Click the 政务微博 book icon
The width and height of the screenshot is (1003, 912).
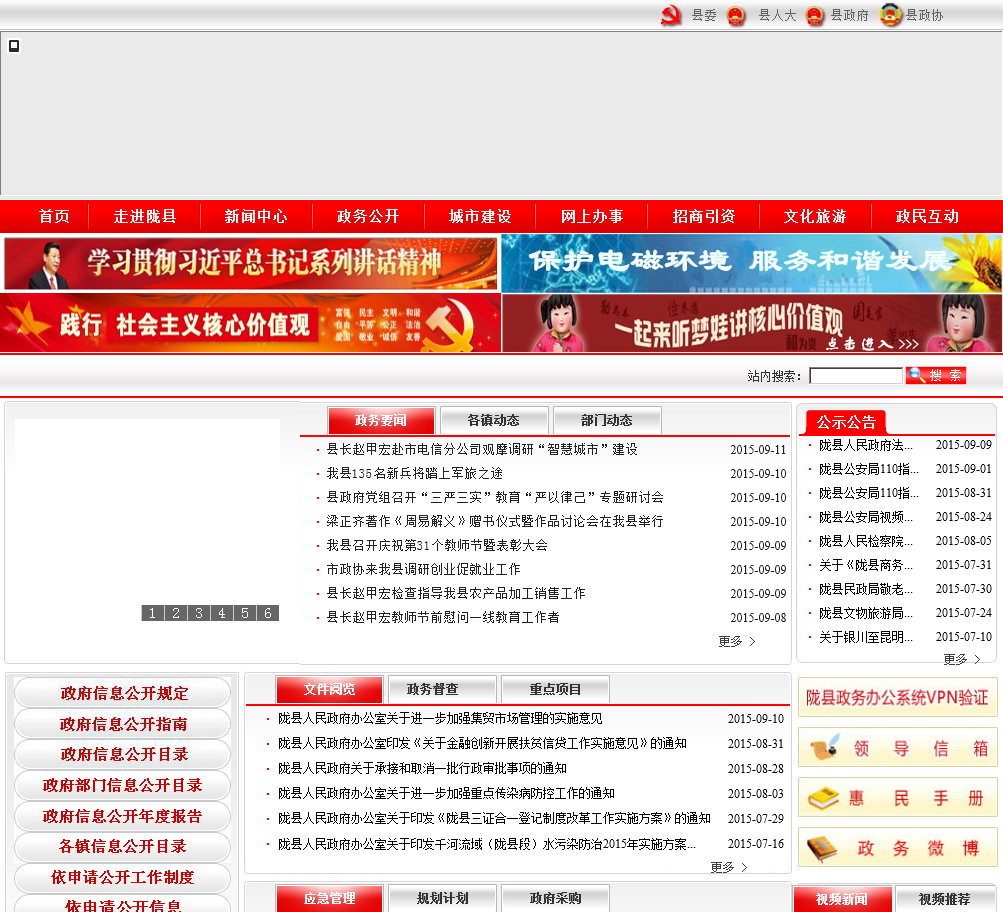point(822,848)
